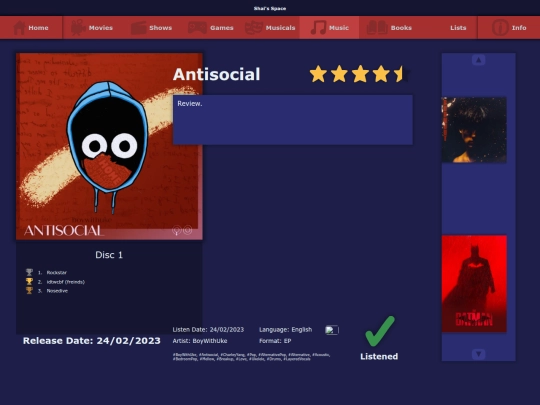Viewport: 540px width, 405px height.
Task: Open Movies section with camera icon
Action: pos(78,28)
